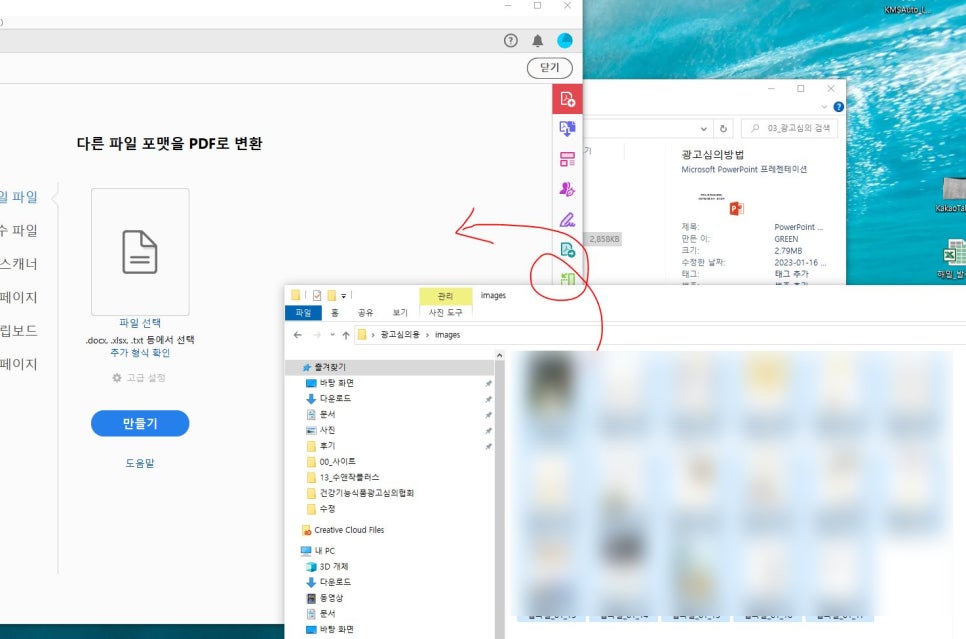Open the Acrobat account profile avatar
Viewport: 966px width, 639px height.
tap(564, 41)
